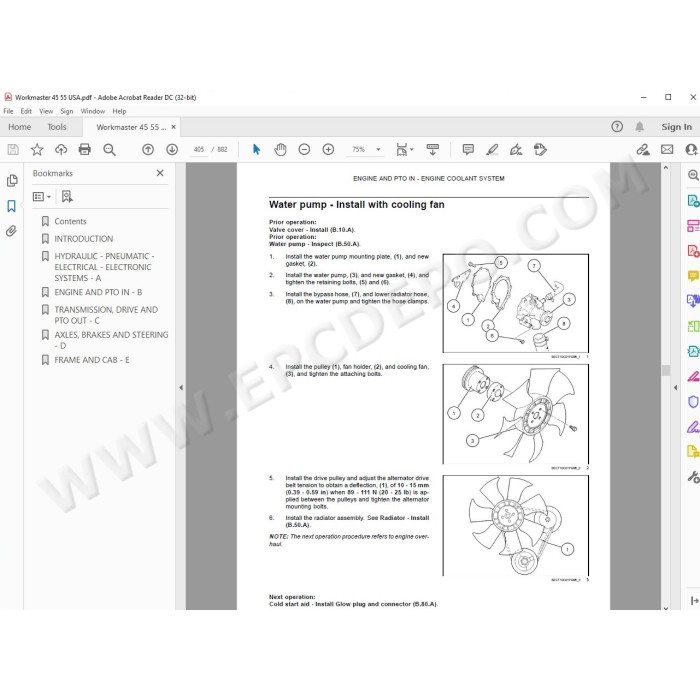Click the scrolling mode keyboard icon
The height and width of the screenshot is (700, 700).
pos(433,150)
